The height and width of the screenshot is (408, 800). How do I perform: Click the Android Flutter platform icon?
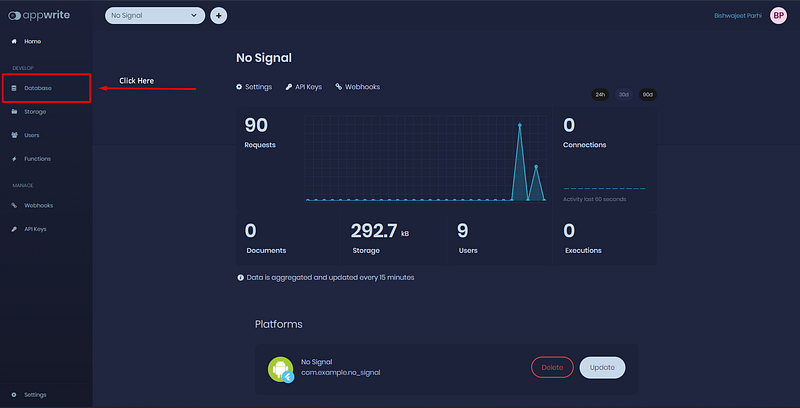(281, 370)
